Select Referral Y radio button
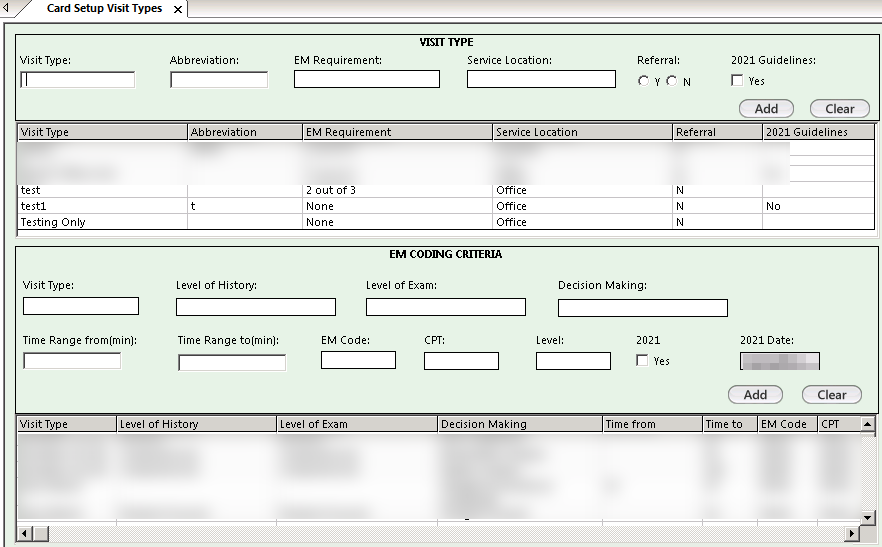This screenshot has width=882, height=547. click(644, 81)
